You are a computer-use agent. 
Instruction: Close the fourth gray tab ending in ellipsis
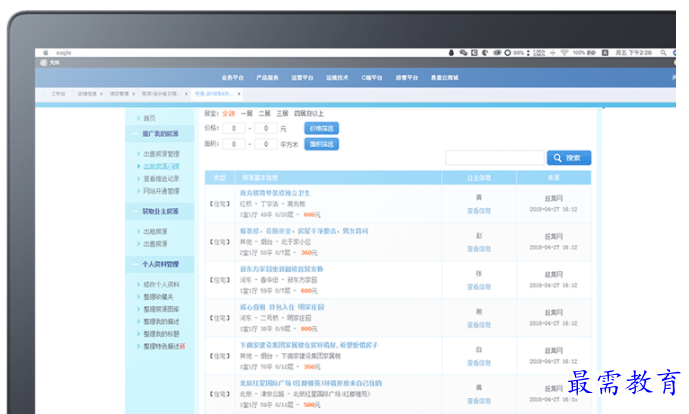click(x=186, y=94)
